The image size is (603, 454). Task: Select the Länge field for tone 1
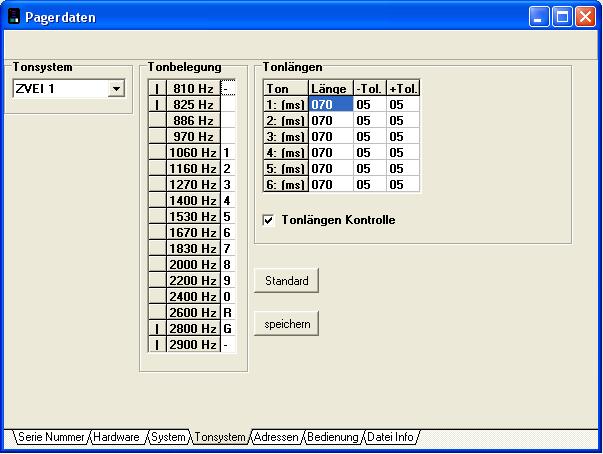pos(330,105)
